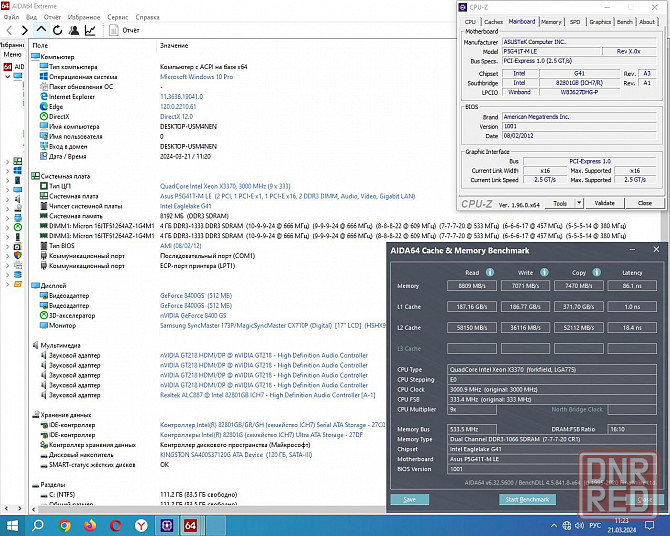Click the graph chart toolbar icon
This screenshot has height=536, width=670.
click(x=91, y=30)
